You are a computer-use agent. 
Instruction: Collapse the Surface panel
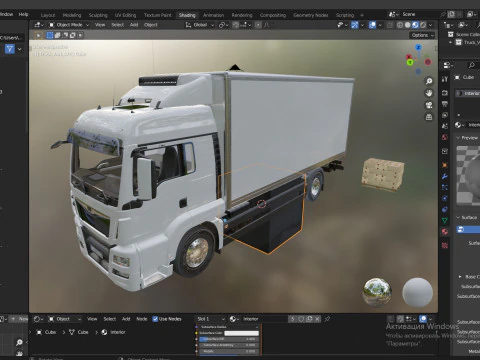[x=458, y=217]
